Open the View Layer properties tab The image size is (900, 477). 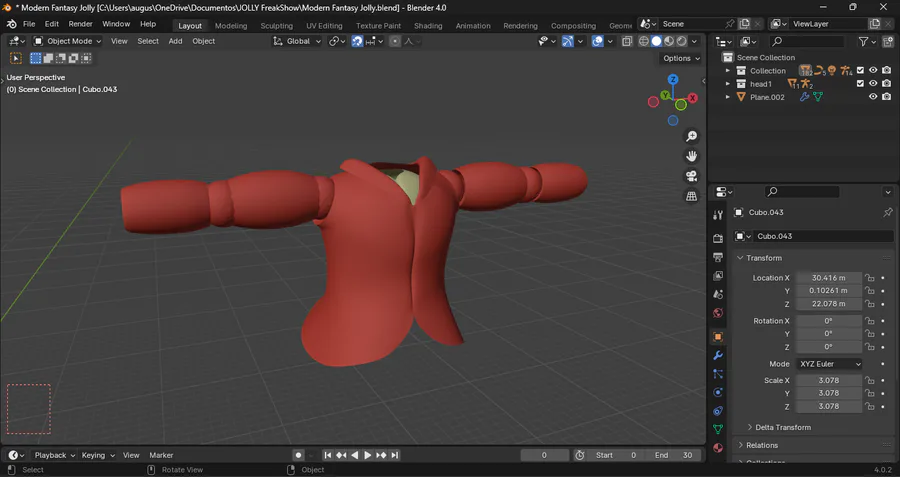(x=718, y=276)
